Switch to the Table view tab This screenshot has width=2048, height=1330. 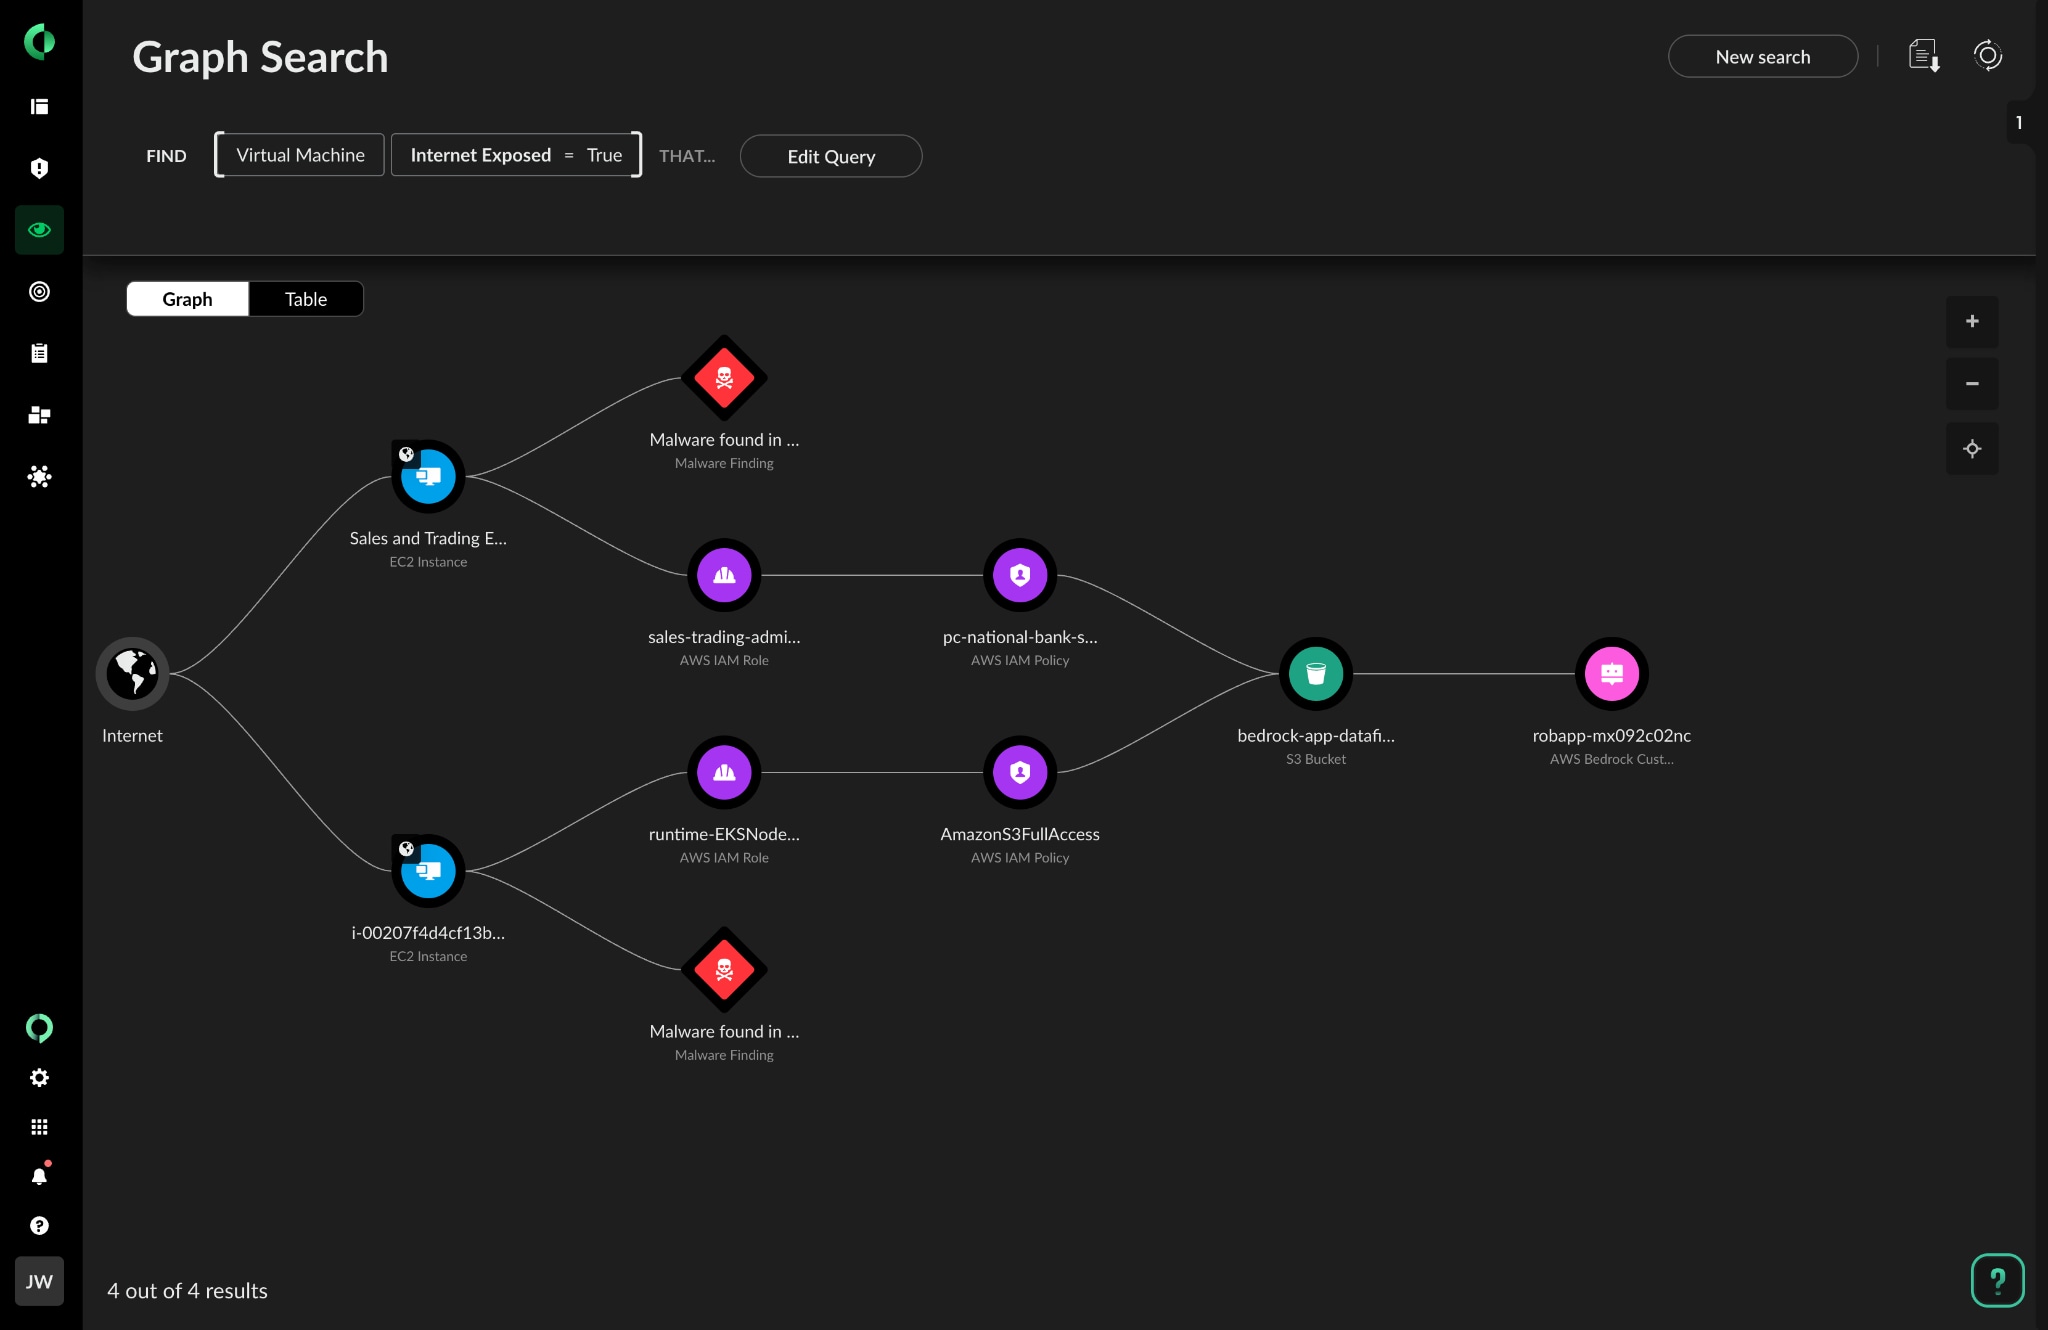point(305,299)
